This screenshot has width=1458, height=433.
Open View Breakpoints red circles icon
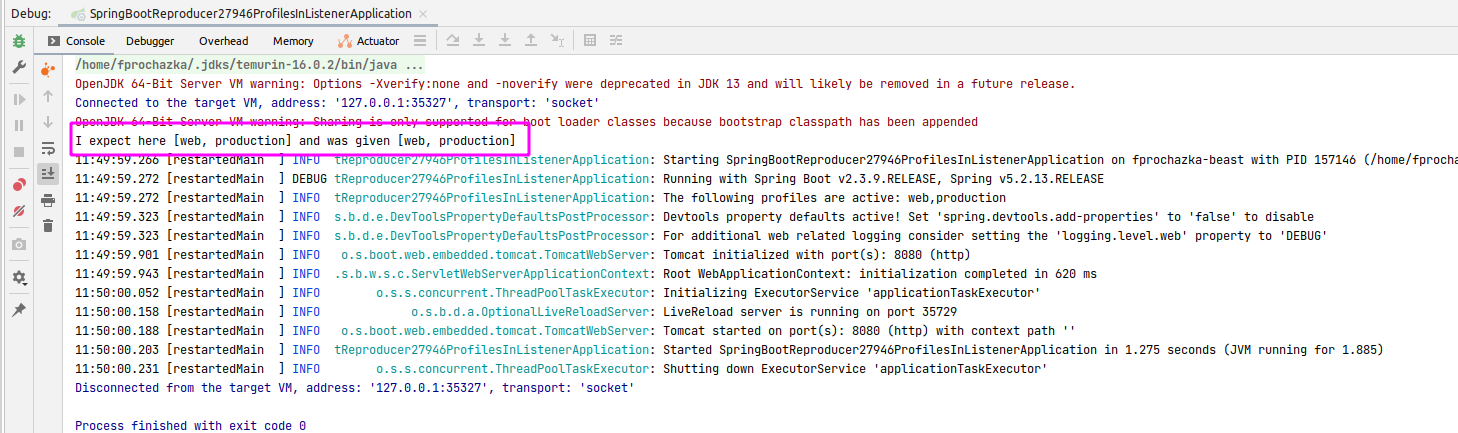coord(18,185)
